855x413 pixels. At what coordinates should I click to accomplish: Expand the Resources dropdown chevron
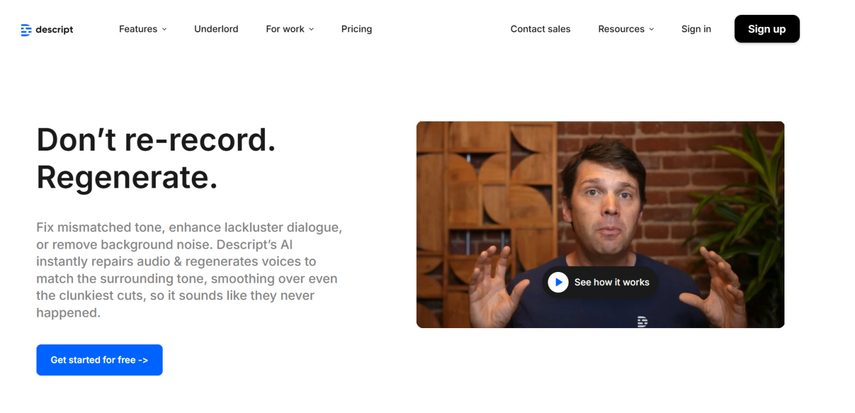[x=652, y=30]
